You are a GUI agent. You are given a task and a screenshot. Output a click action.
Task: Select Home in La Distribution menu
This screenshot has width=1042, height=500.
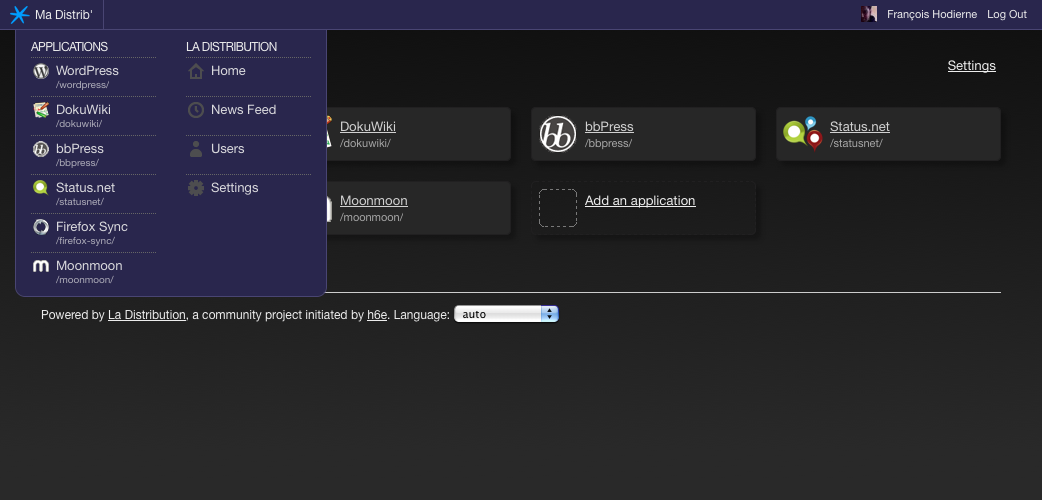coord(228,71)
